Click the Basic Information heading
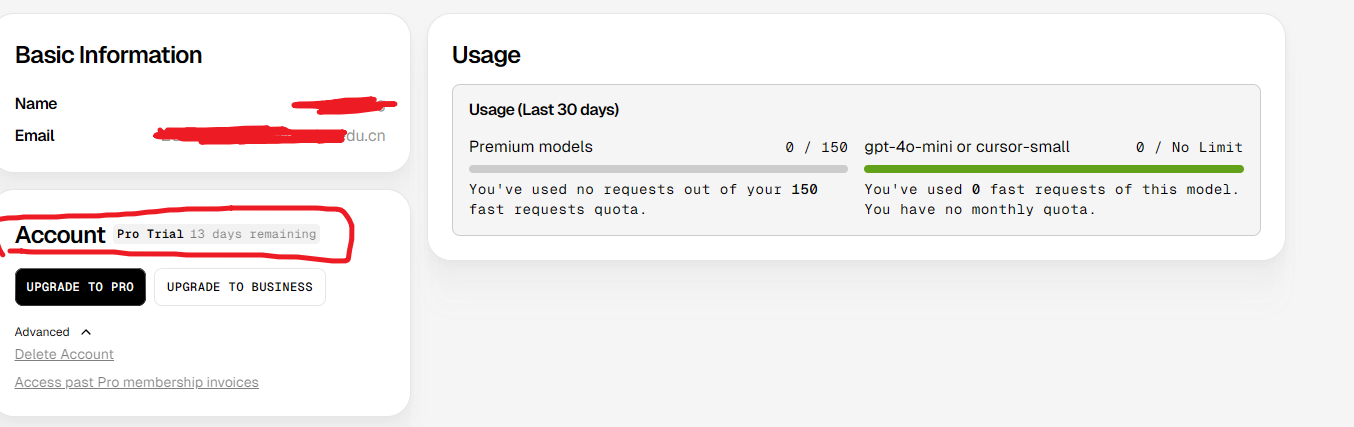Screen dimensions: 1354x427 click(108, 55)
